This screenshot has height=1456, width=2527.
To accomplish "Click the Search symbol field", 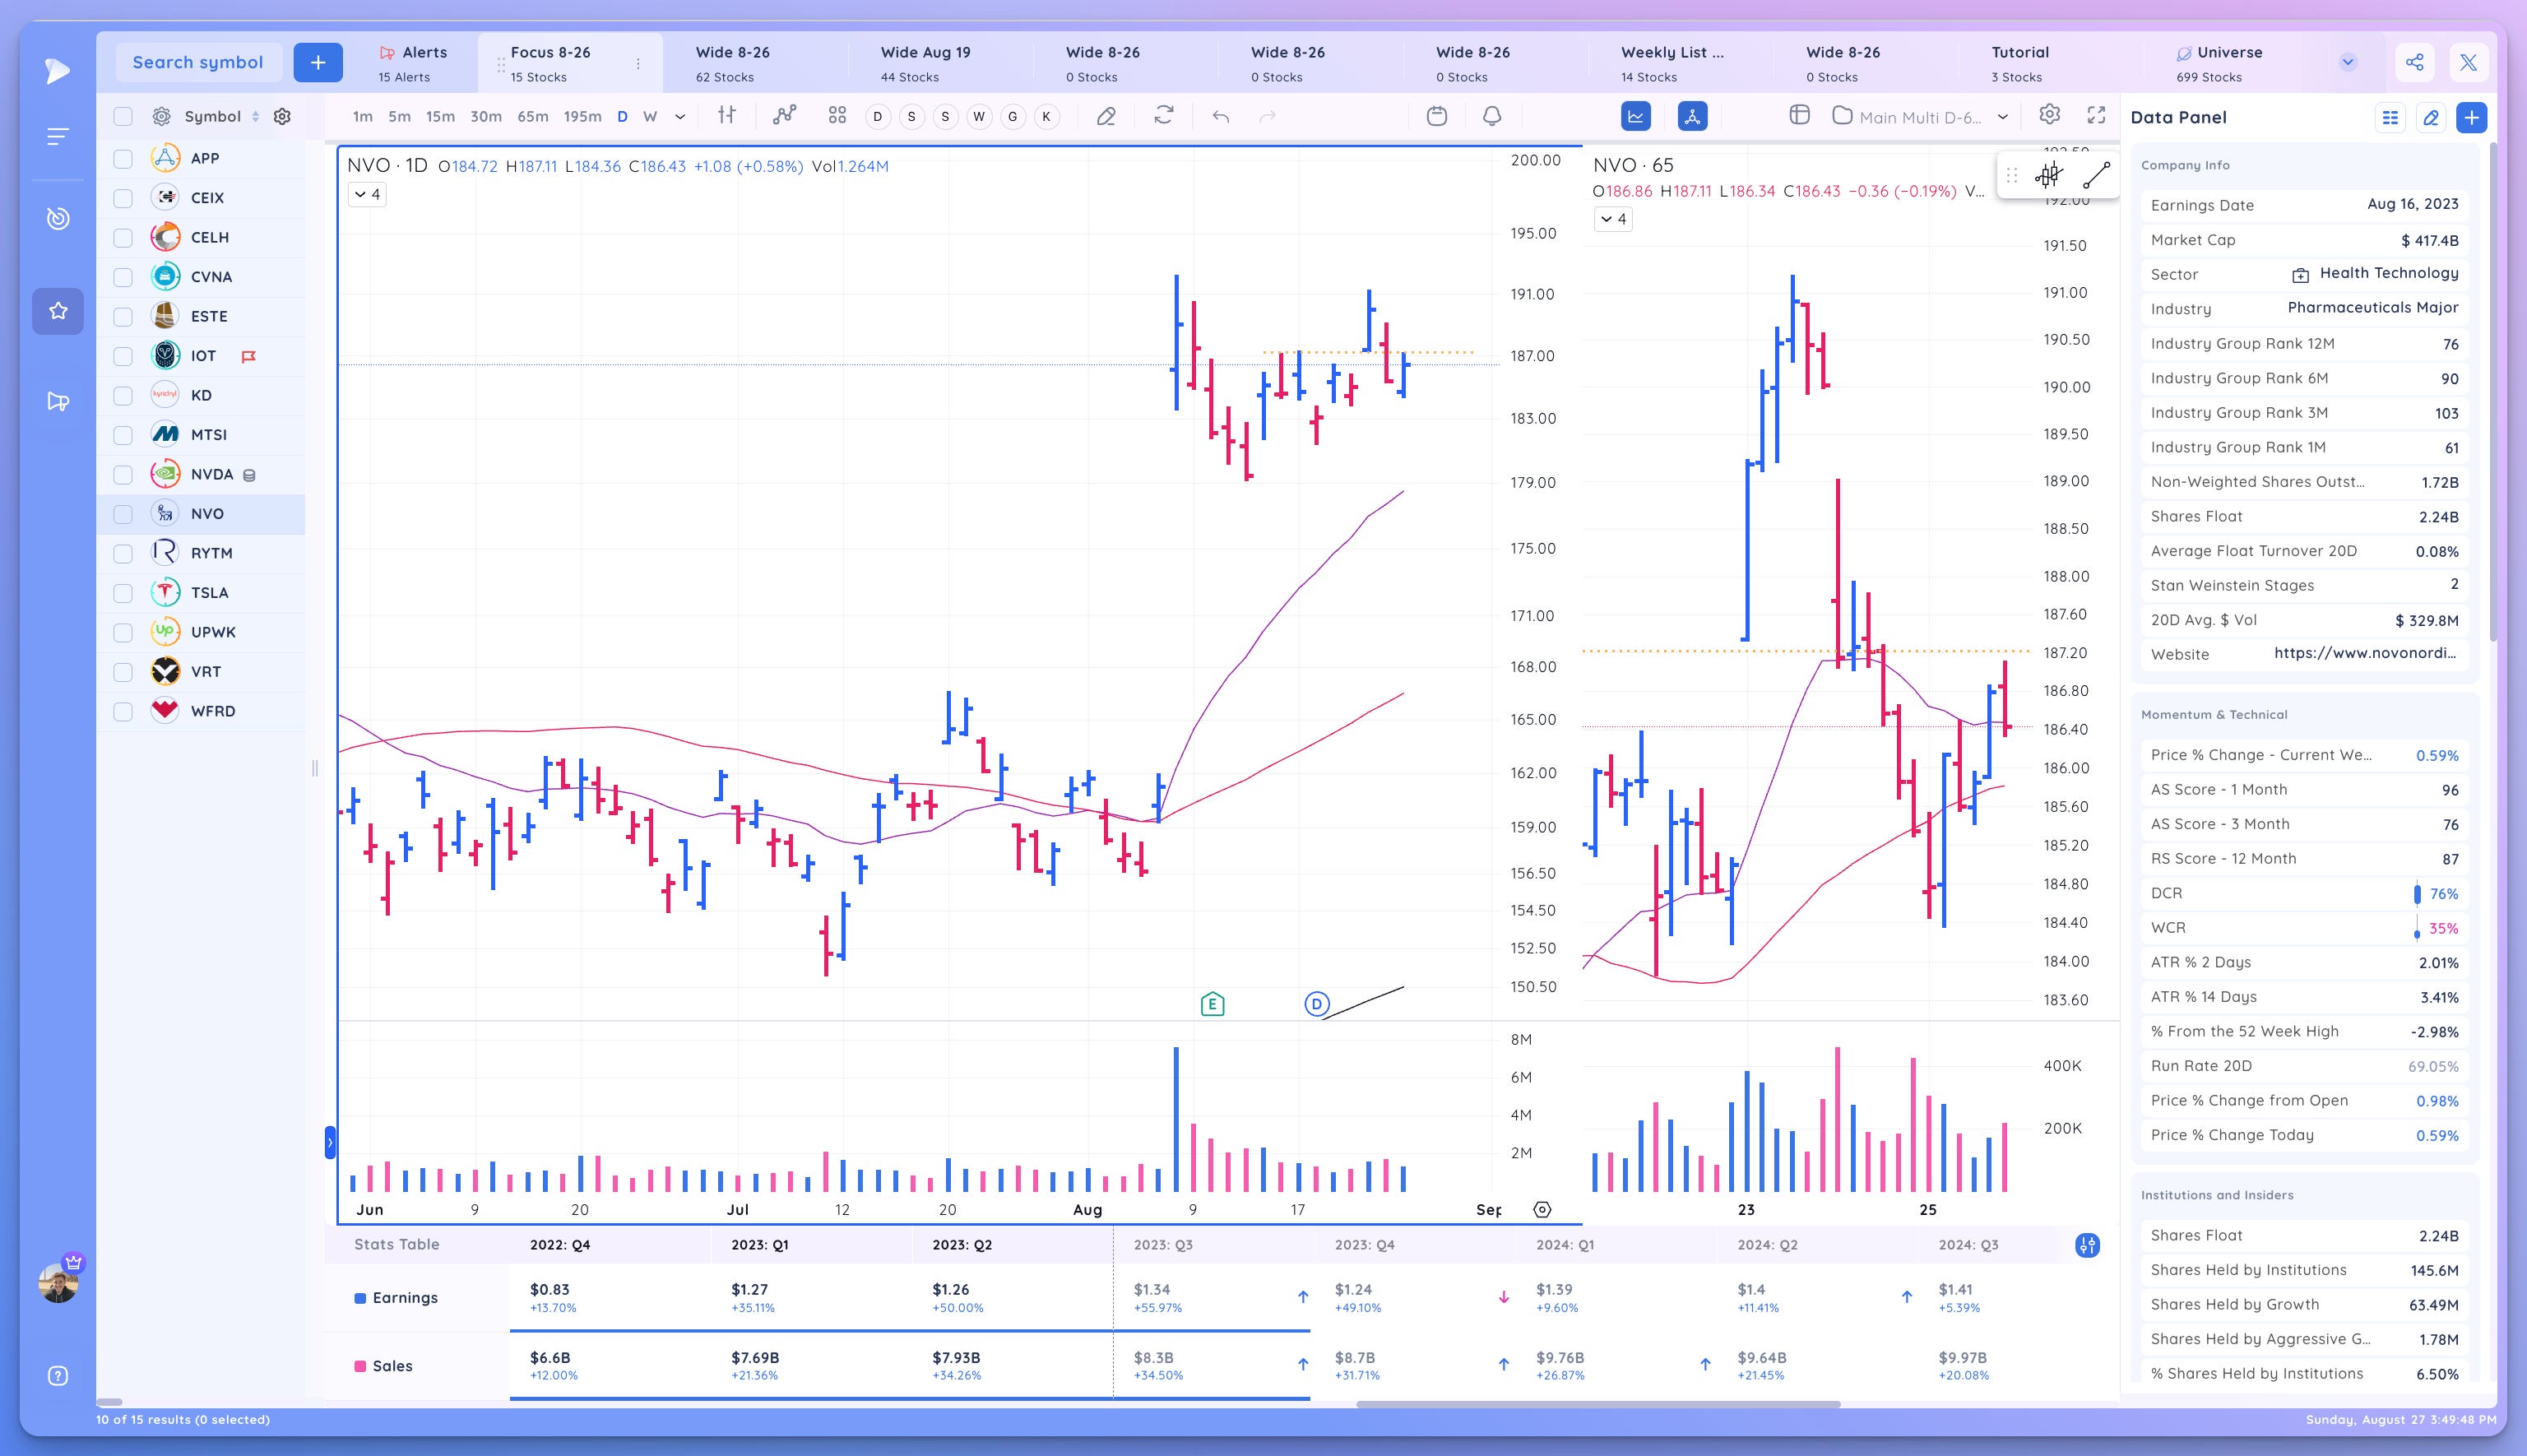I will [x=198, y=62].
